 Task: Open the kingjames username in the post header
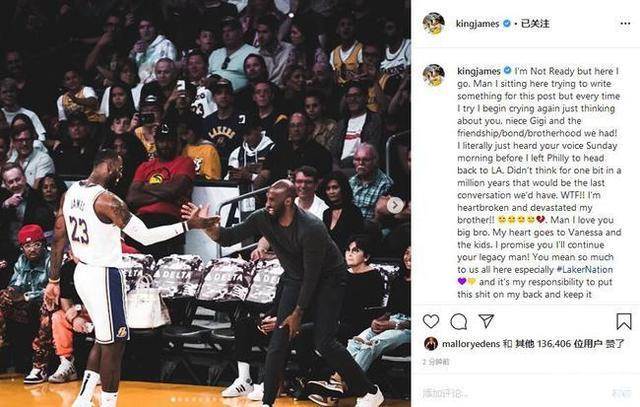pos(477,24)
